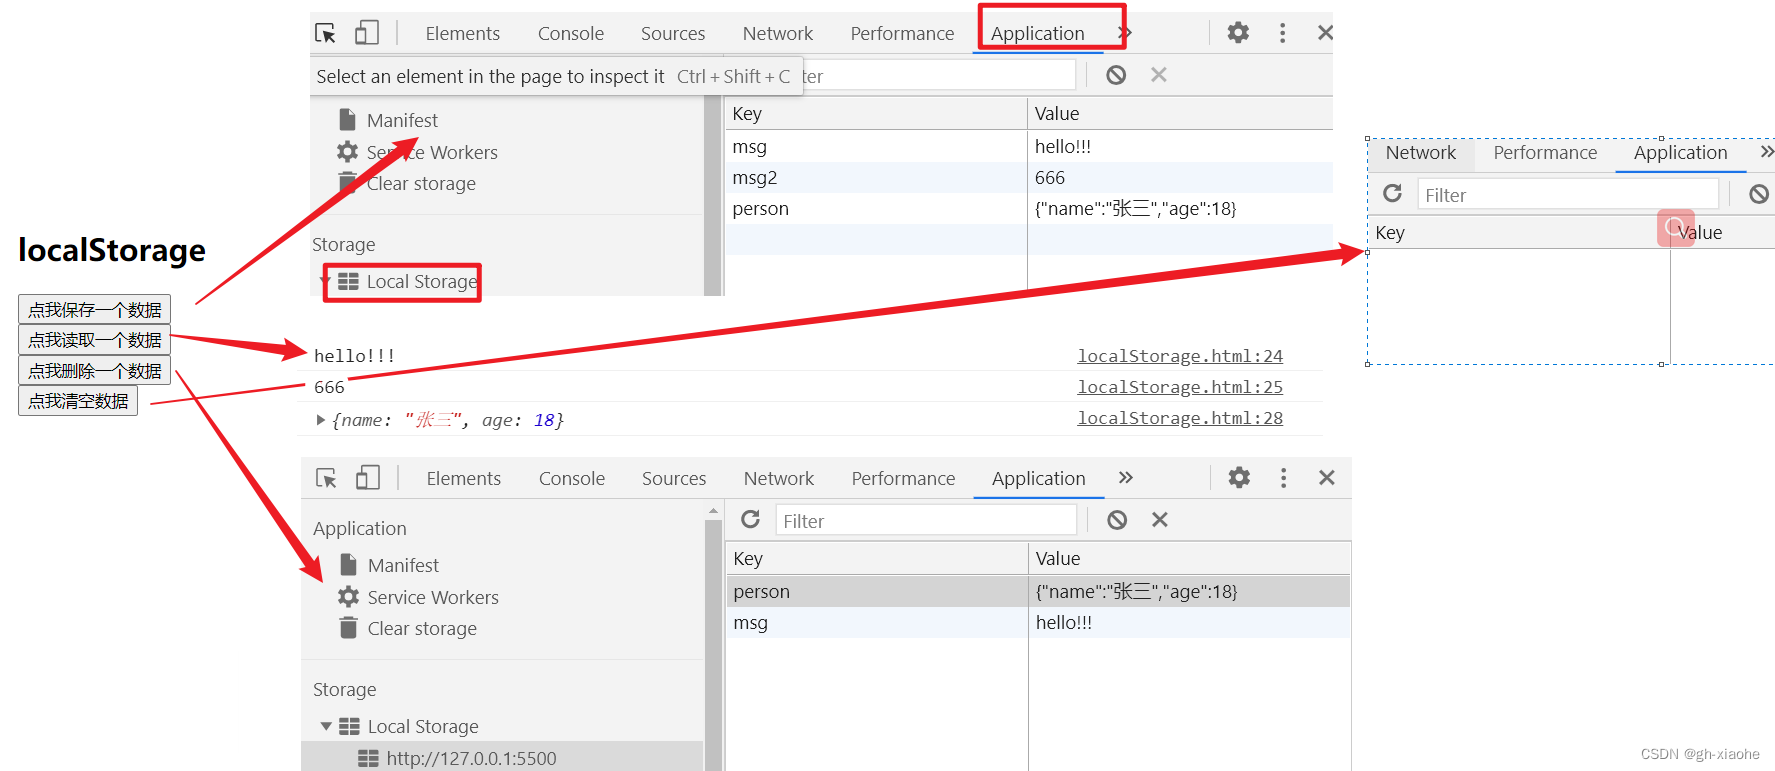Open Manifest in top DevTools sidebar
Screen dimensions: 1775x771
[402, 120]
